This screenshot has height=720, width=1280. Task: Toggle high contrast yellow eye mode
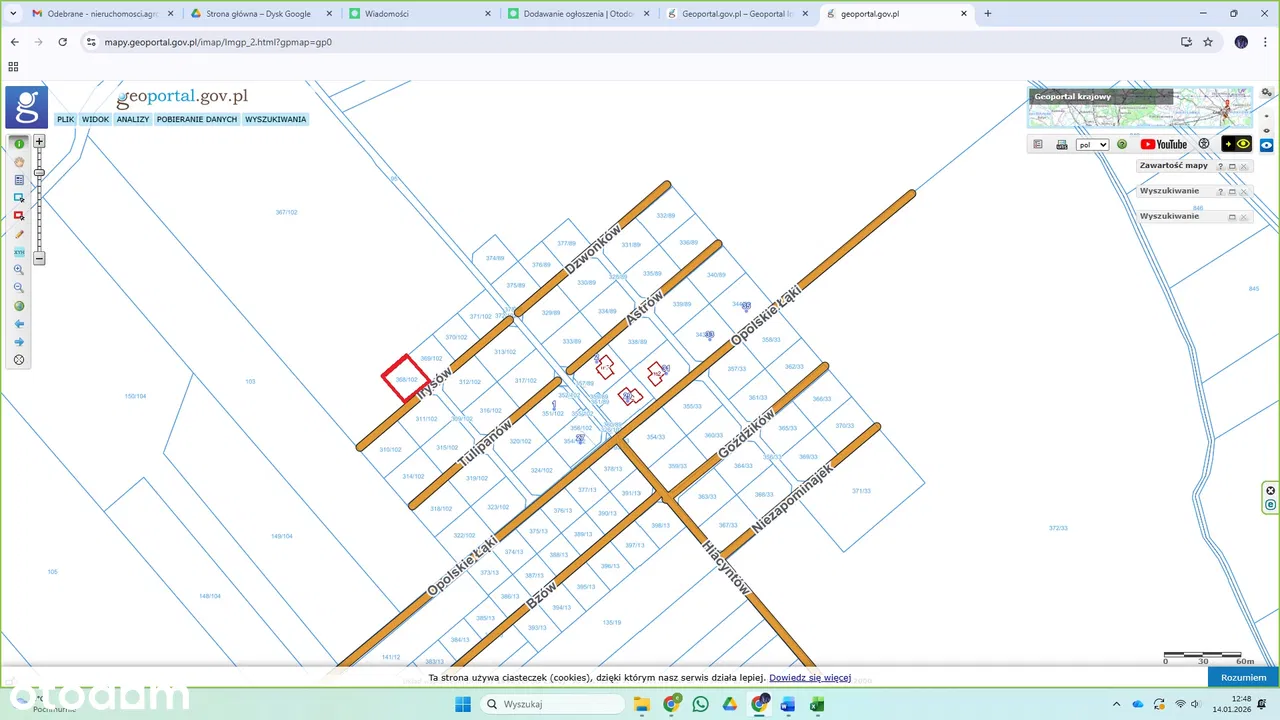click(x=1236, y=144)
